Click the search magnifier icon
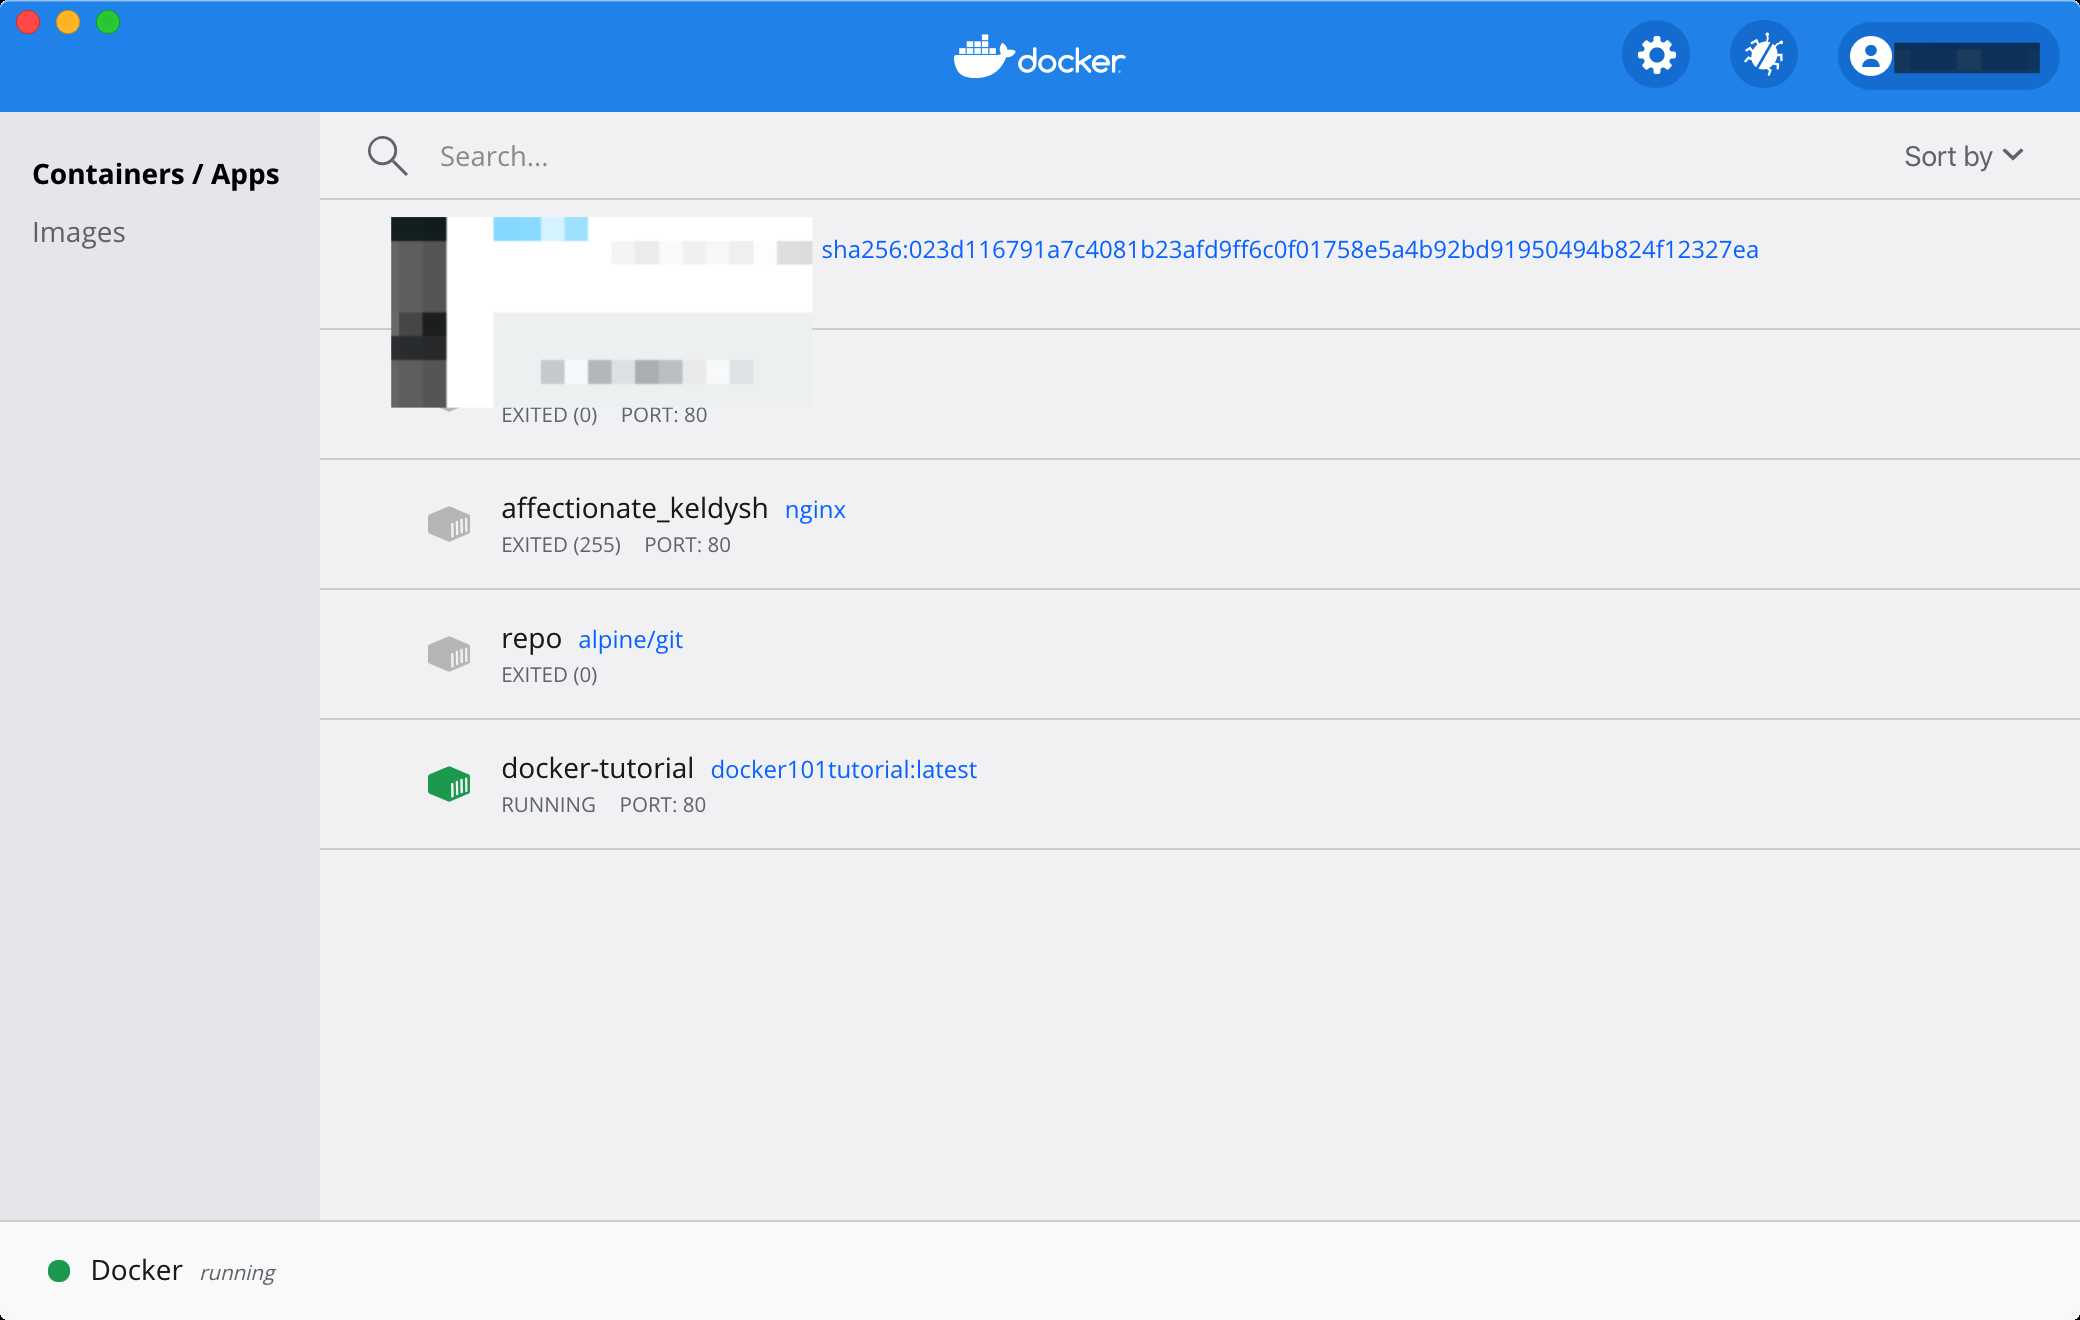2080x1320 pixels. coord(387,156)
